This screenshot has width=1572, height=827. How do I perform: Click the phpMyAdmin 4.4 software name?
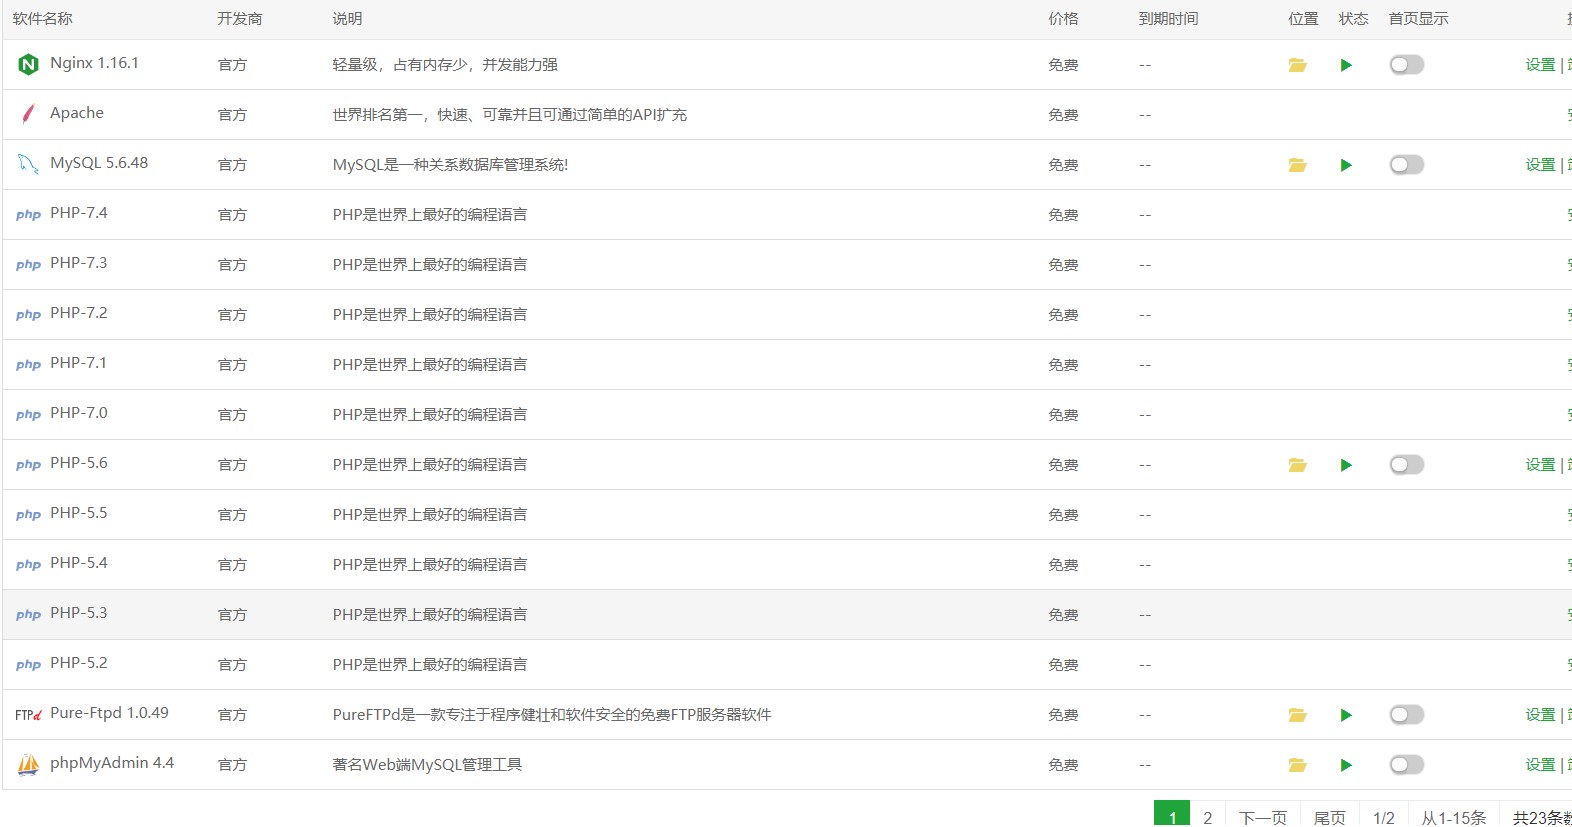(x=112, y=763)
